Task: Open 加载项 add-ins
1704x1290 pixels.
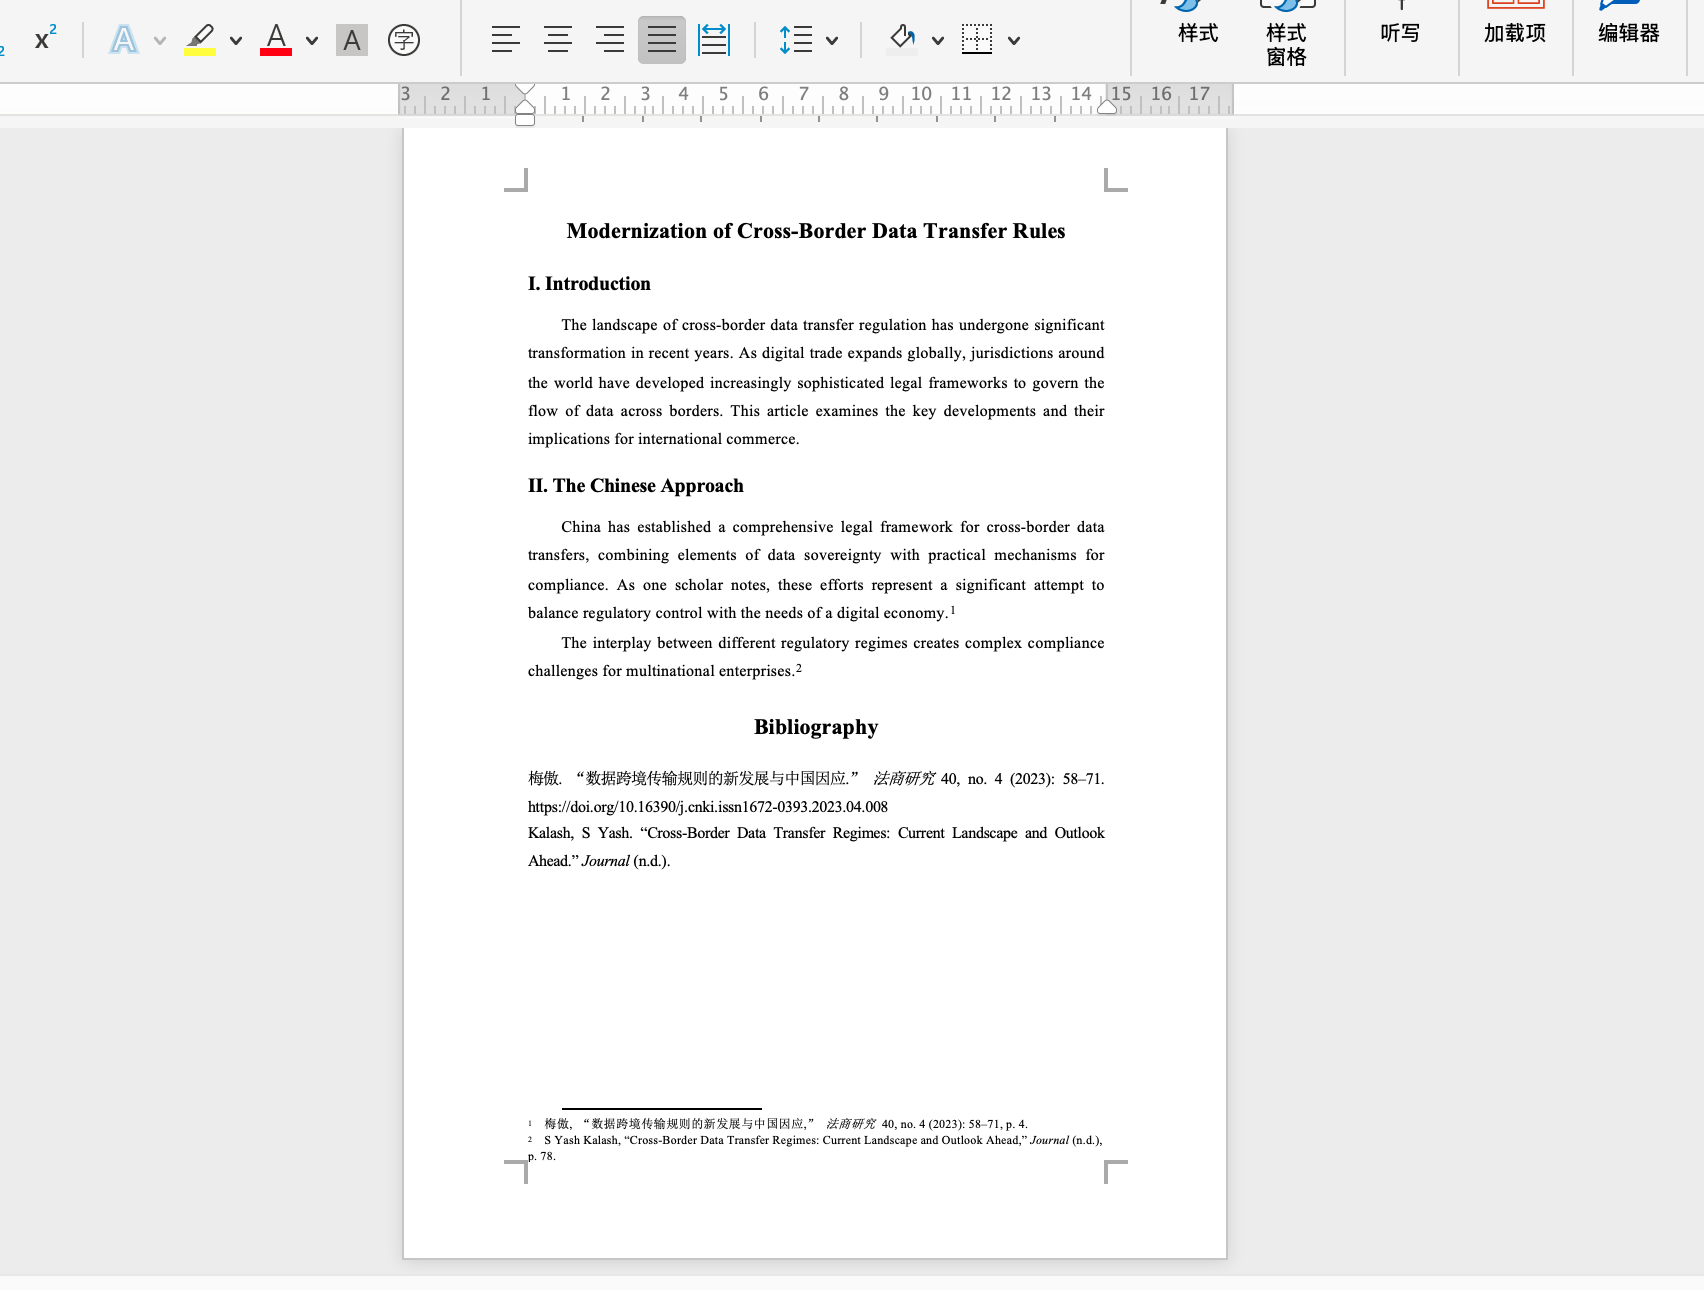Action: [1515, 24]
